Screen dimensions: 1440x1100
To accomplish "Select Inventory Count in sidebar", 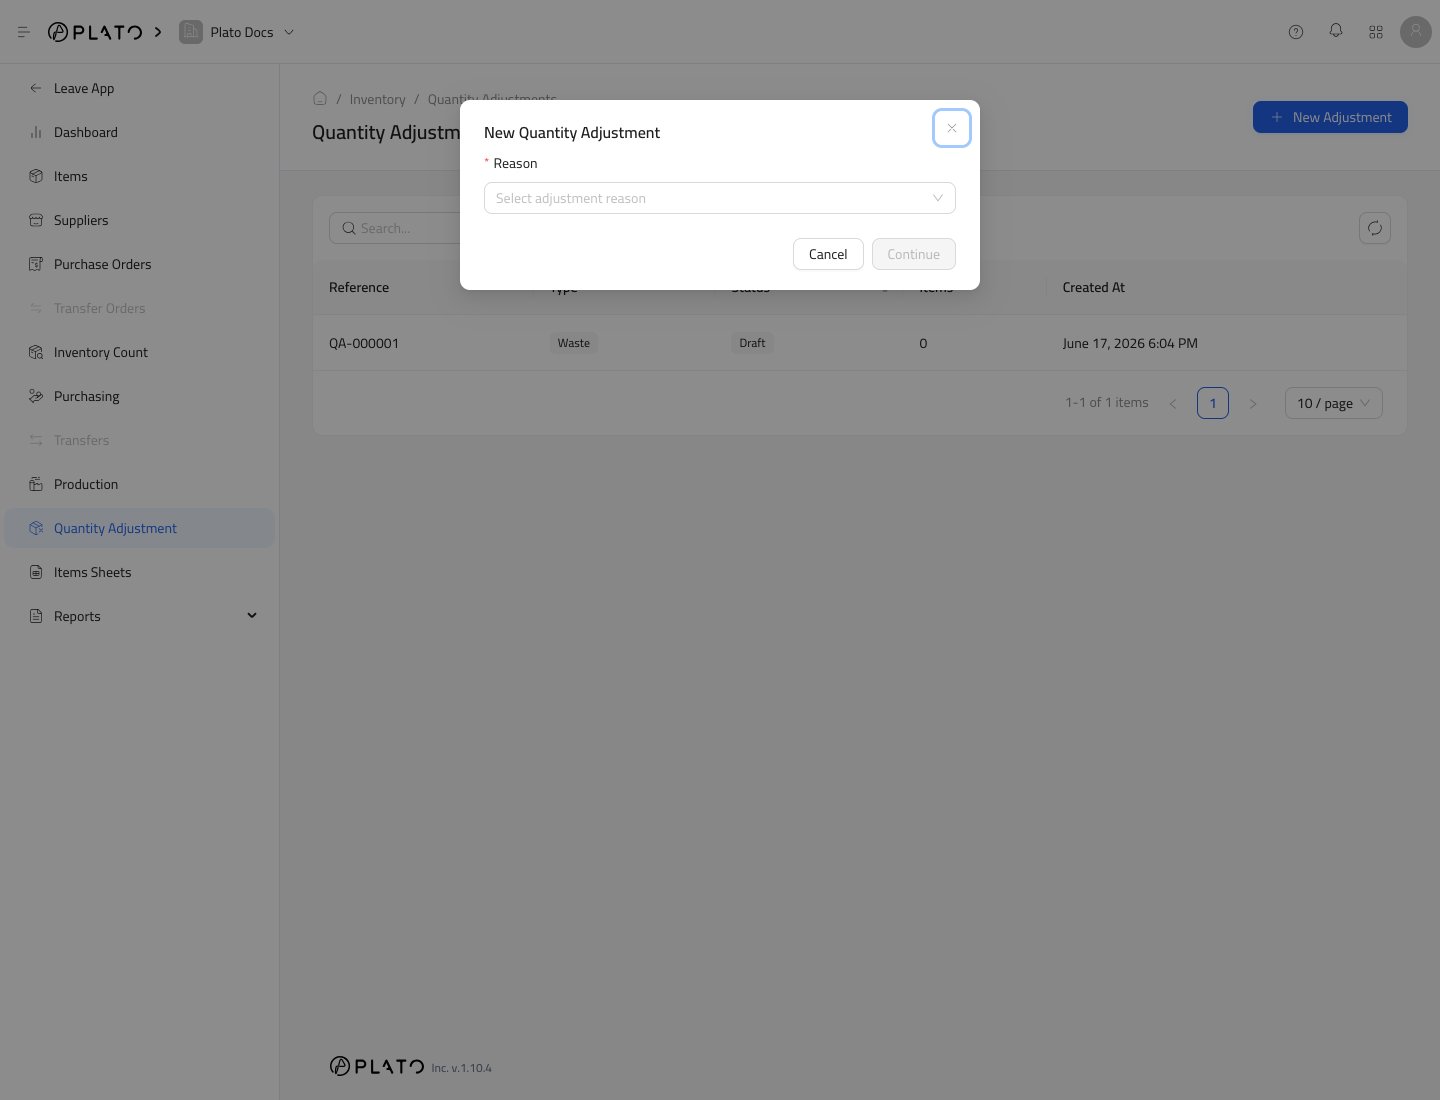I will tap(139, 352).
